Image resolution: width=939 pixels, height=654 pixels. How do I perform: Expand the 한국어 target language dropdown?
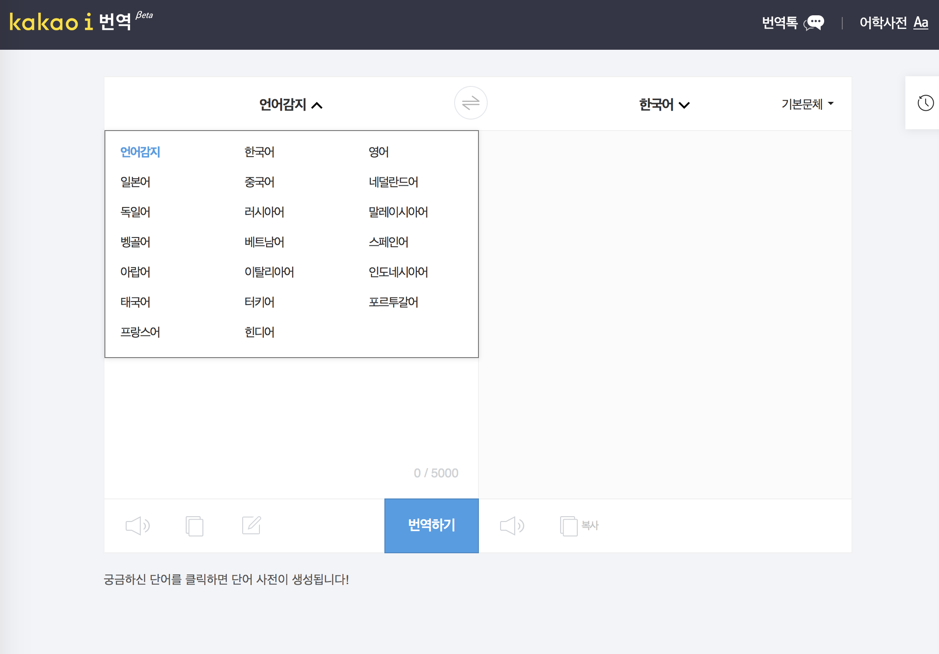pos(664,105)
